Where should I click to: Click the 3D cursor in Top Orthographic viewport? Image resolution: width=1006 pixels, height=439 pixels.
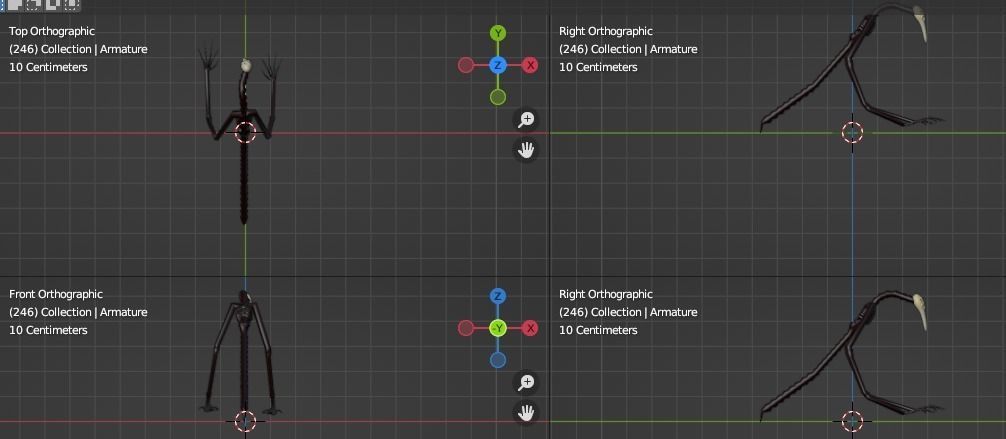[245, 133]
